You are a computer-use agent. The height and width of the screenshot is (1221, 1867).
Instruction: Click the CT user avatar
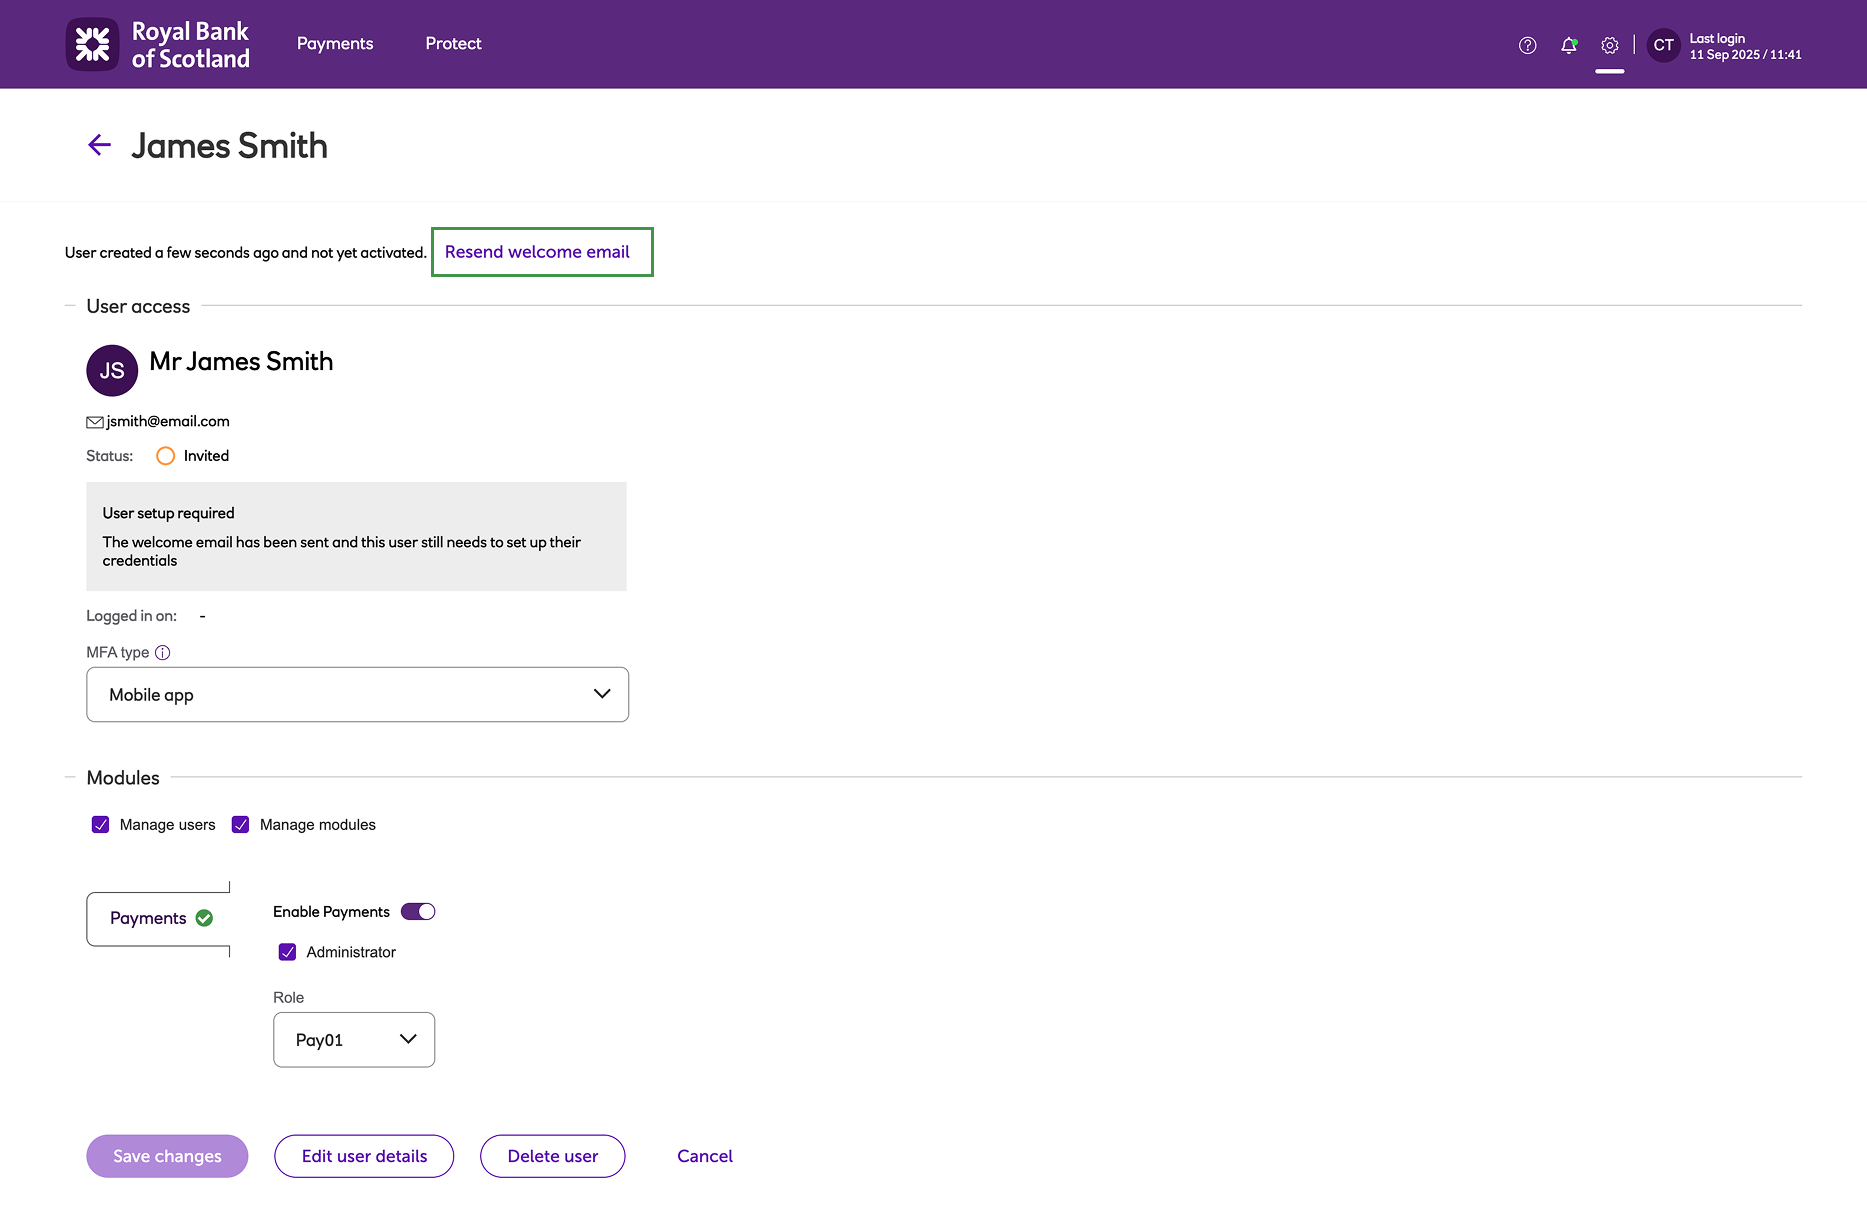pyautogui.click(x=1663, y=45)
